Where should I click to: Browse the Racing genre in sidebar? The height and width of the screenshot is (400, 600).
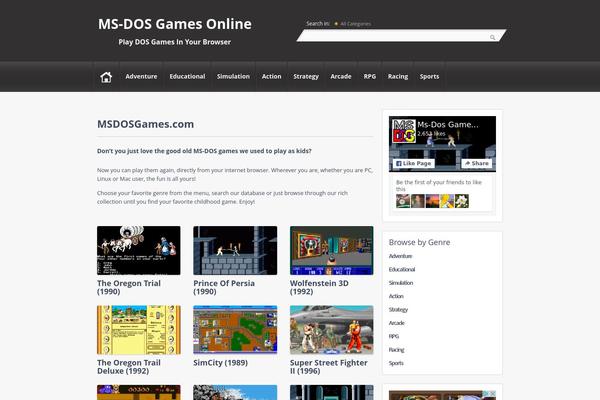[x=396, y=350]
